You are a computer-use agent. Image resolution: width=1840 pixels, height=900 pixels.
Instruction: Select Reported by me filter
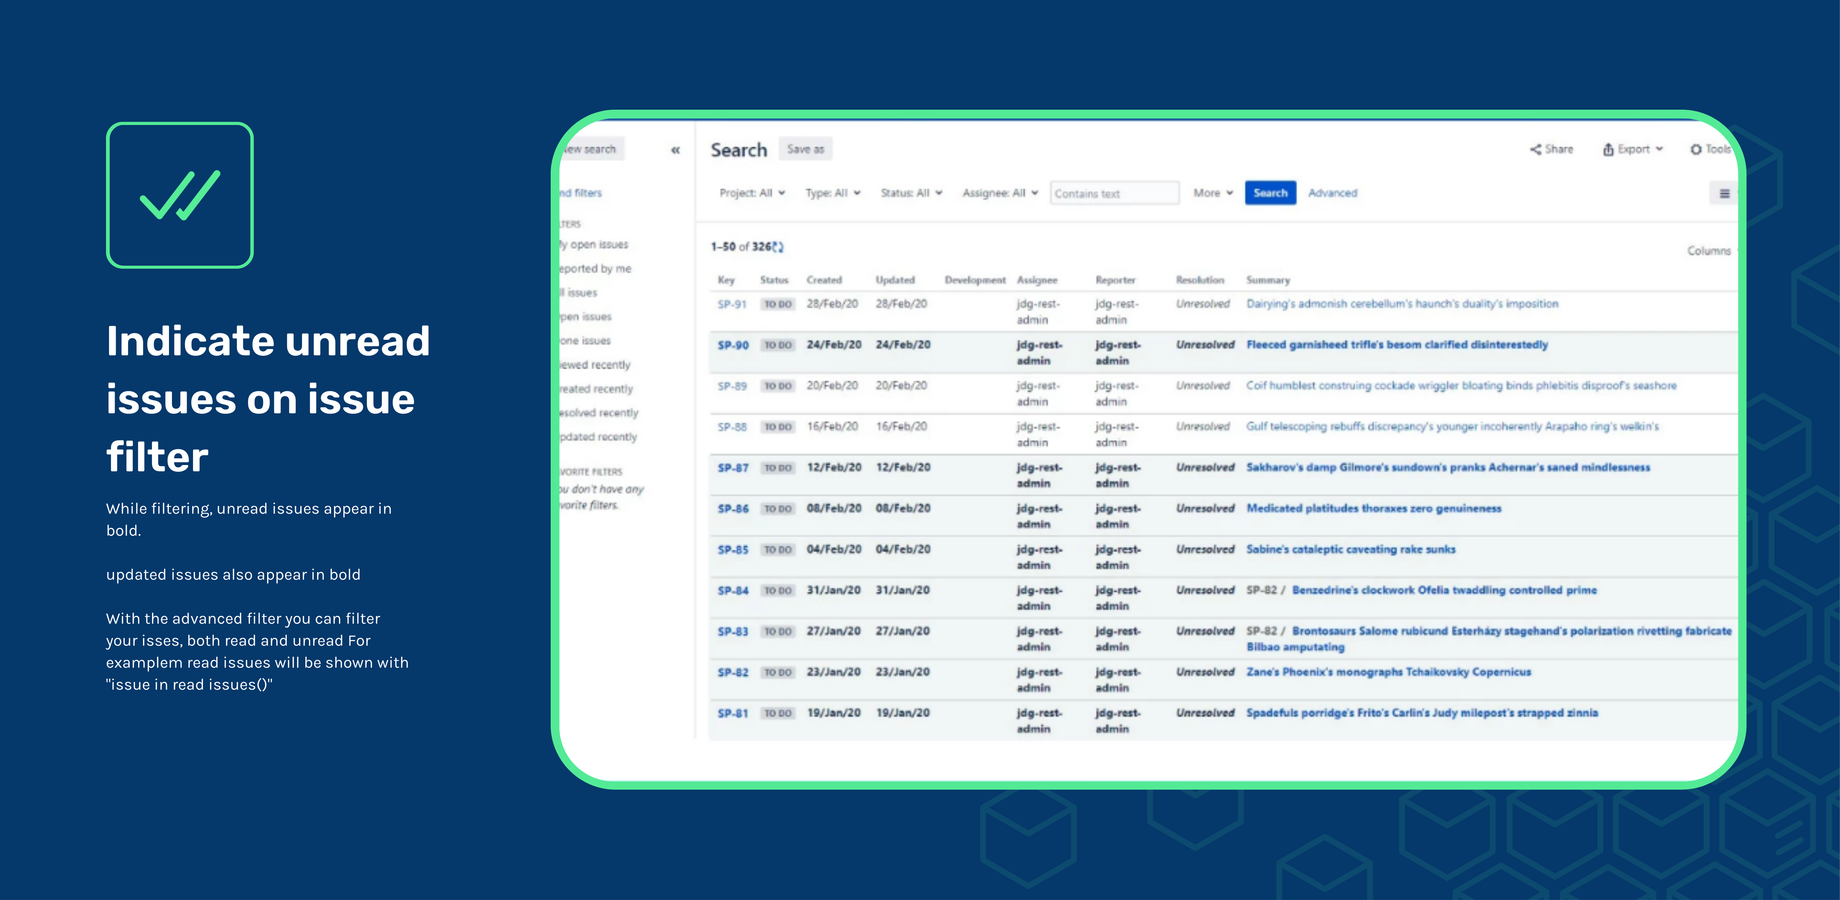(x=596, y=269)
